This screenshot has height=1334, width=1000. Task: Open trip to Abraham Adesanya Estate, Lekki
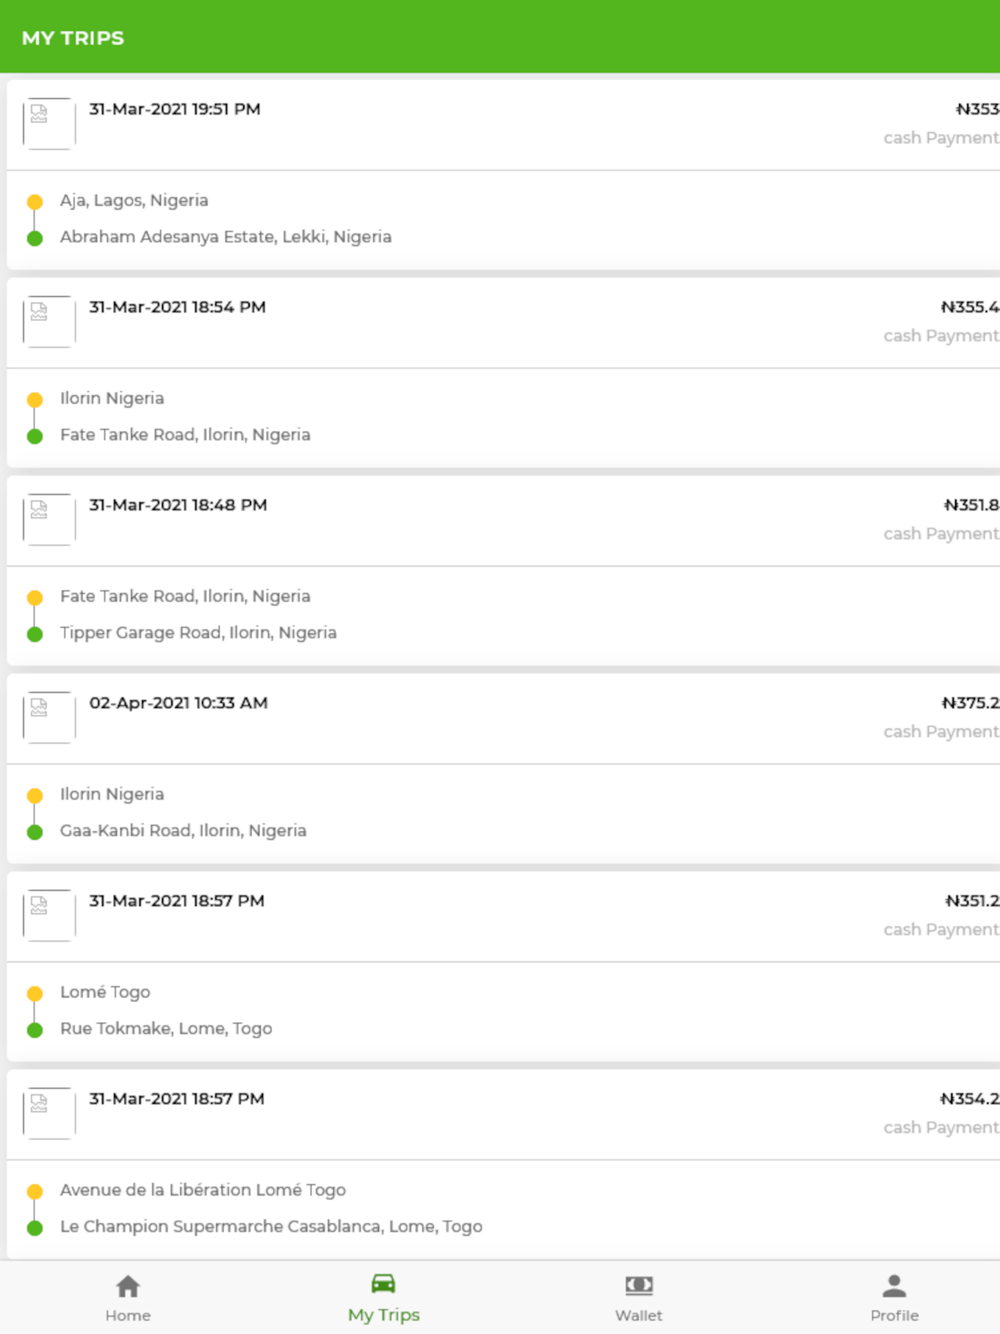[x=226, y=237]
